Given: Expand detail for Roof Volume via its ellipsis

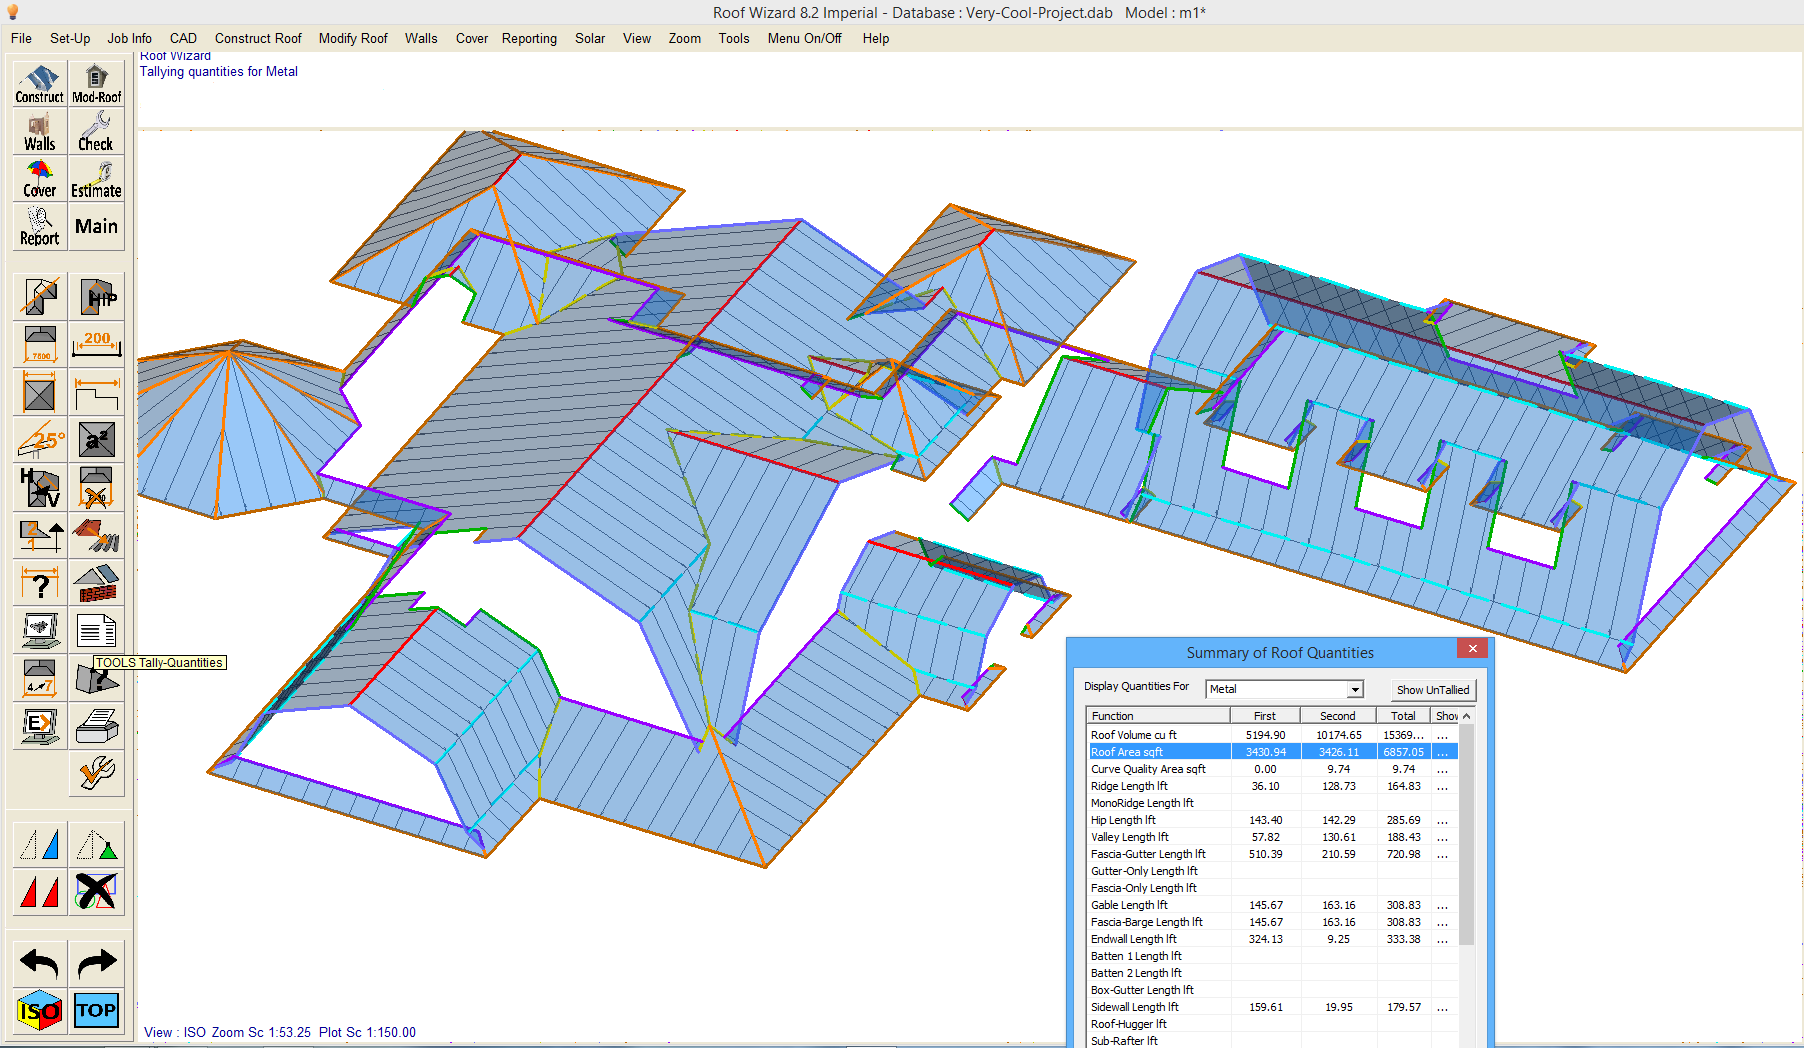Looking at the screenshot, I should tap(1441, 734).
